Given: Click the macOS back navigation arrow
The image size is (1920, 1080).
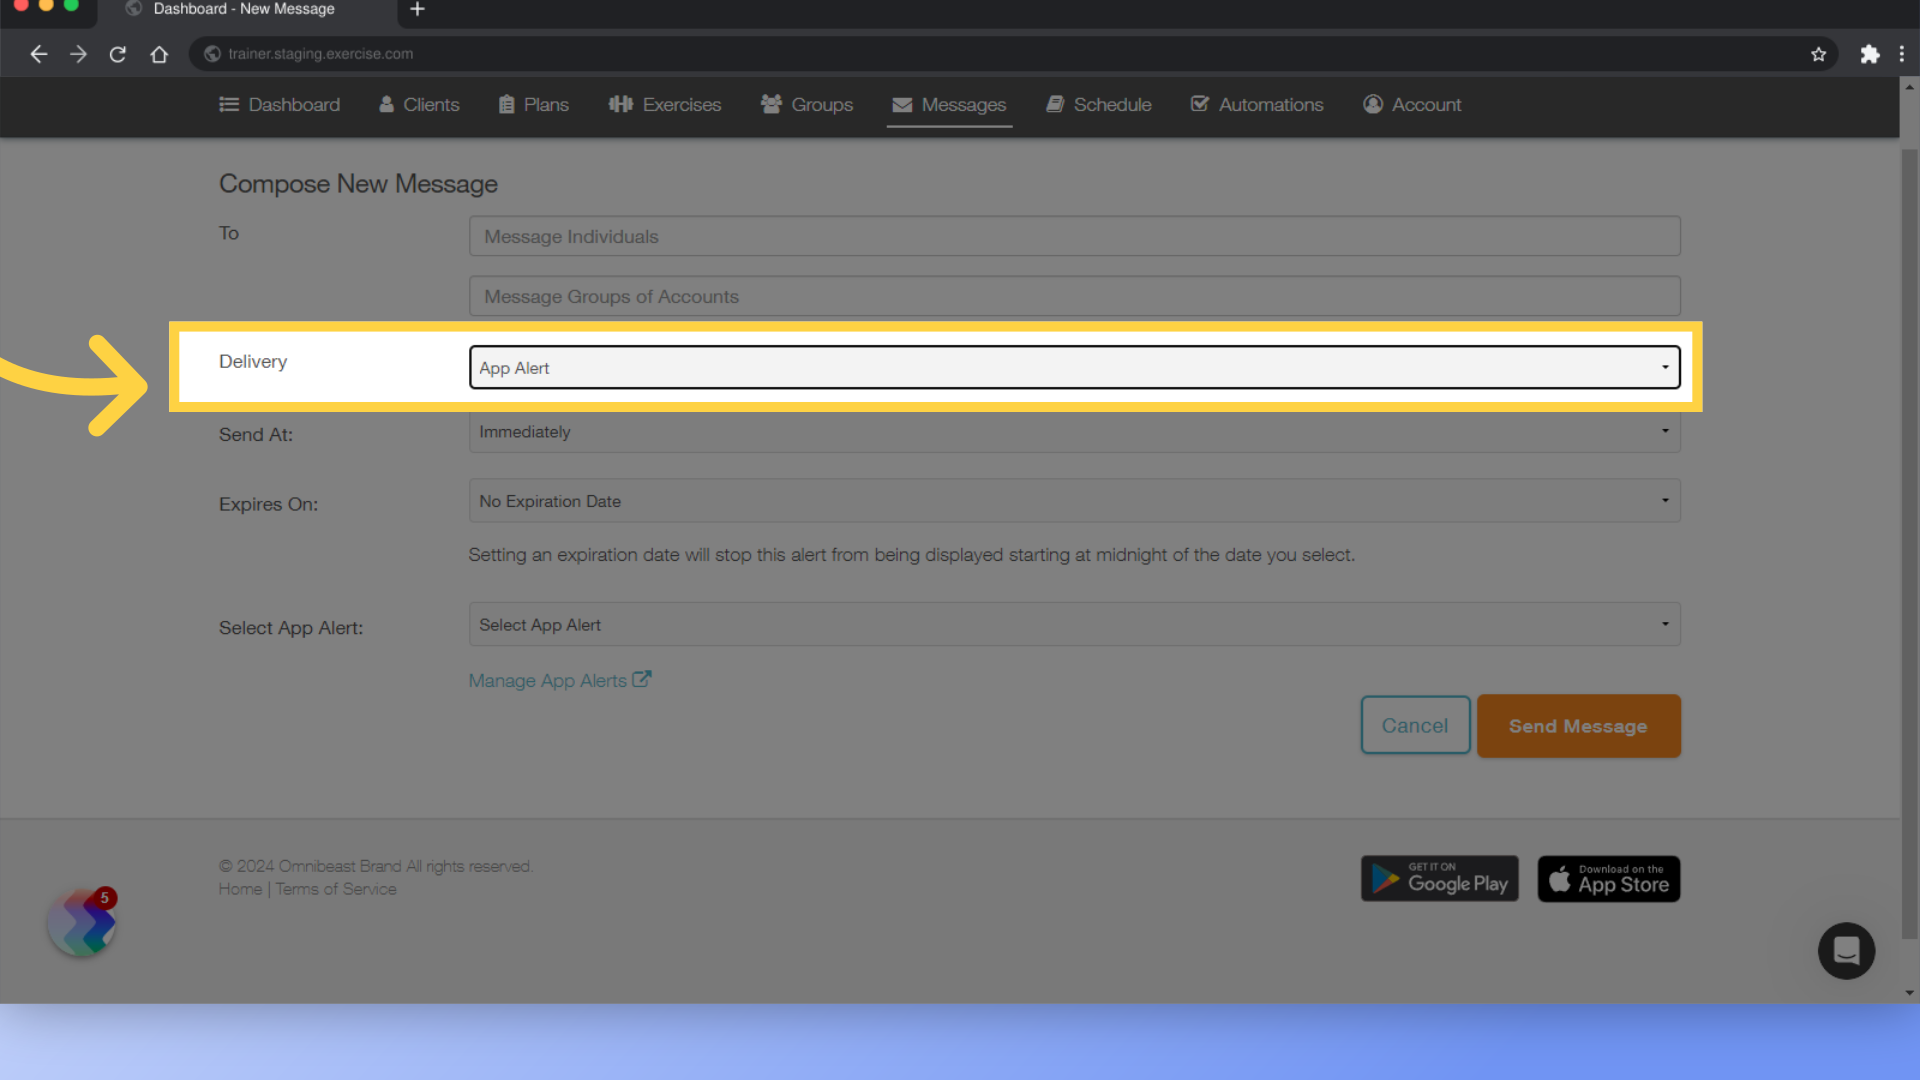Looking at the screenshot, I should [37, 54].
